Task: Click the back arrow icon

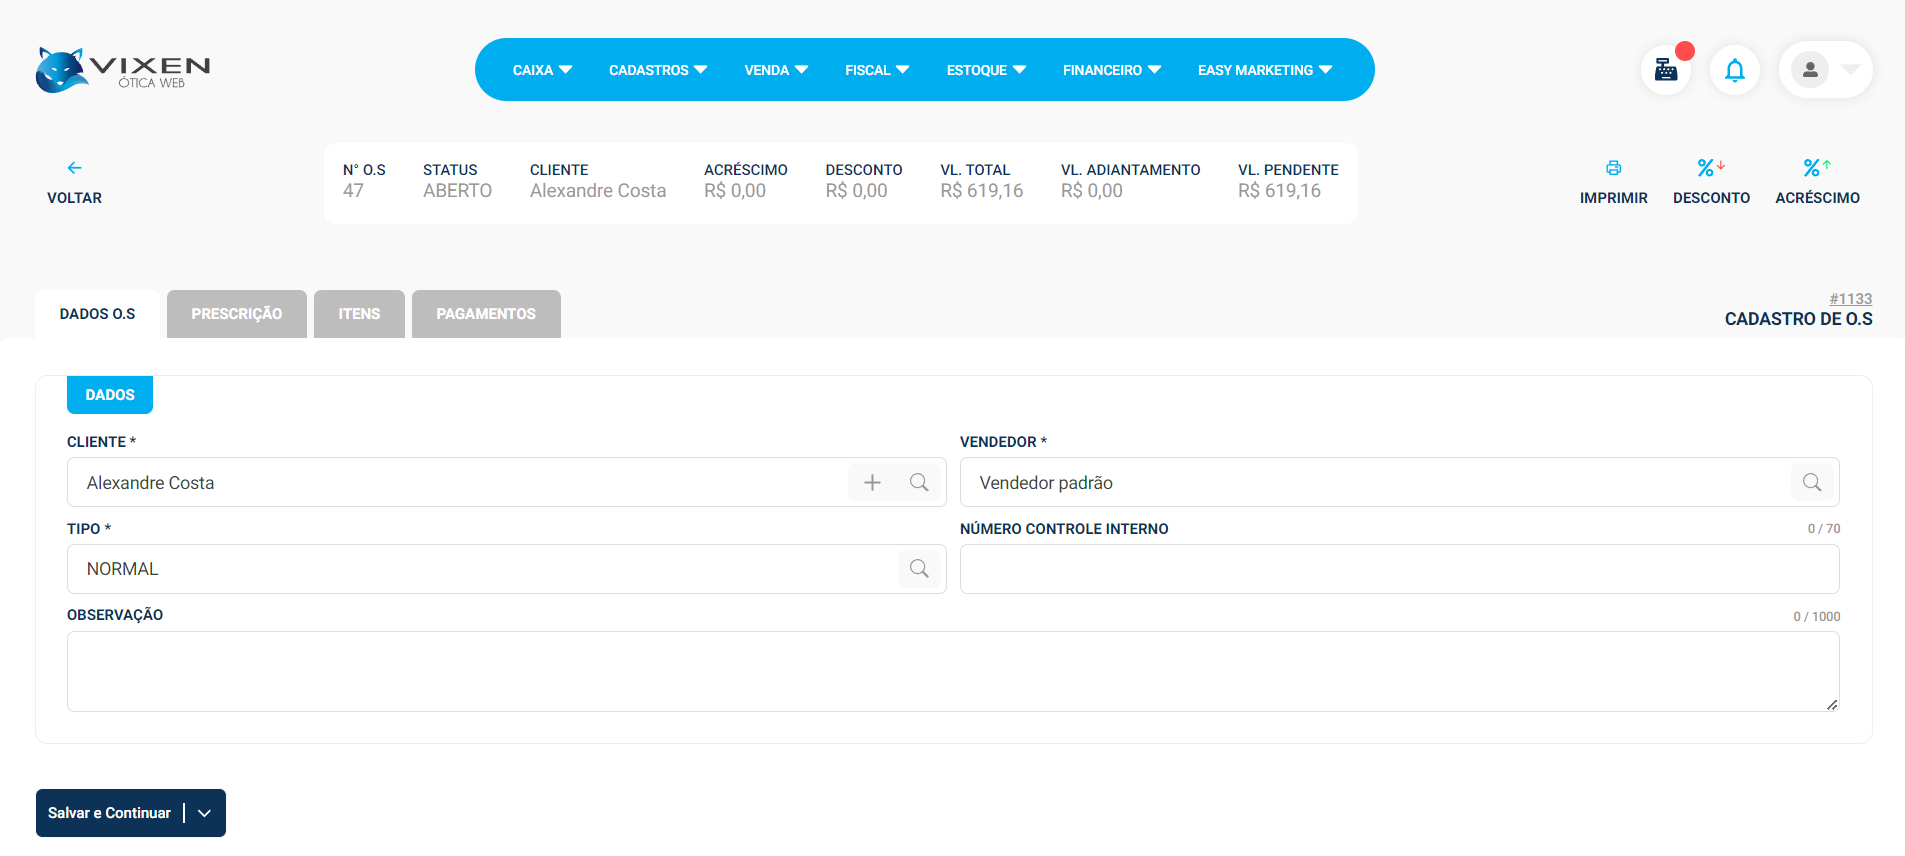Action: (x=74, y=168)
